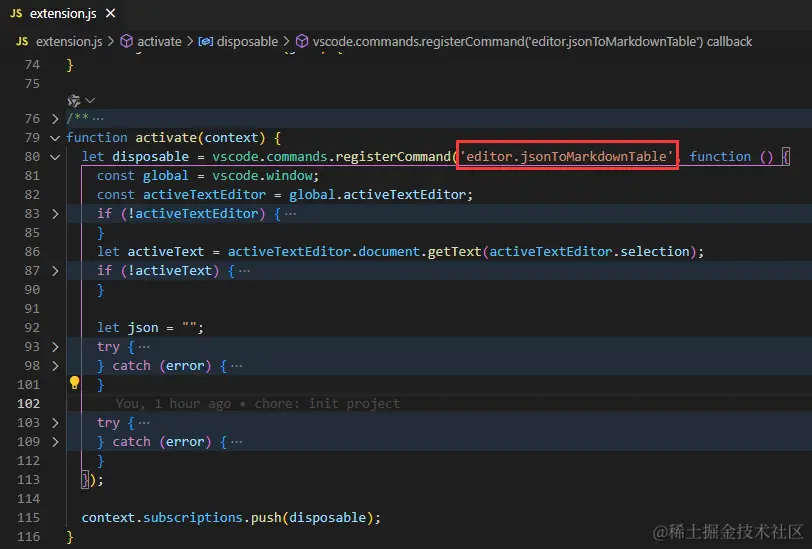Image resolution: width=812 pixels, height=549 pixels.
Task: Expand the folded comment on line 76
Action: 55,119
